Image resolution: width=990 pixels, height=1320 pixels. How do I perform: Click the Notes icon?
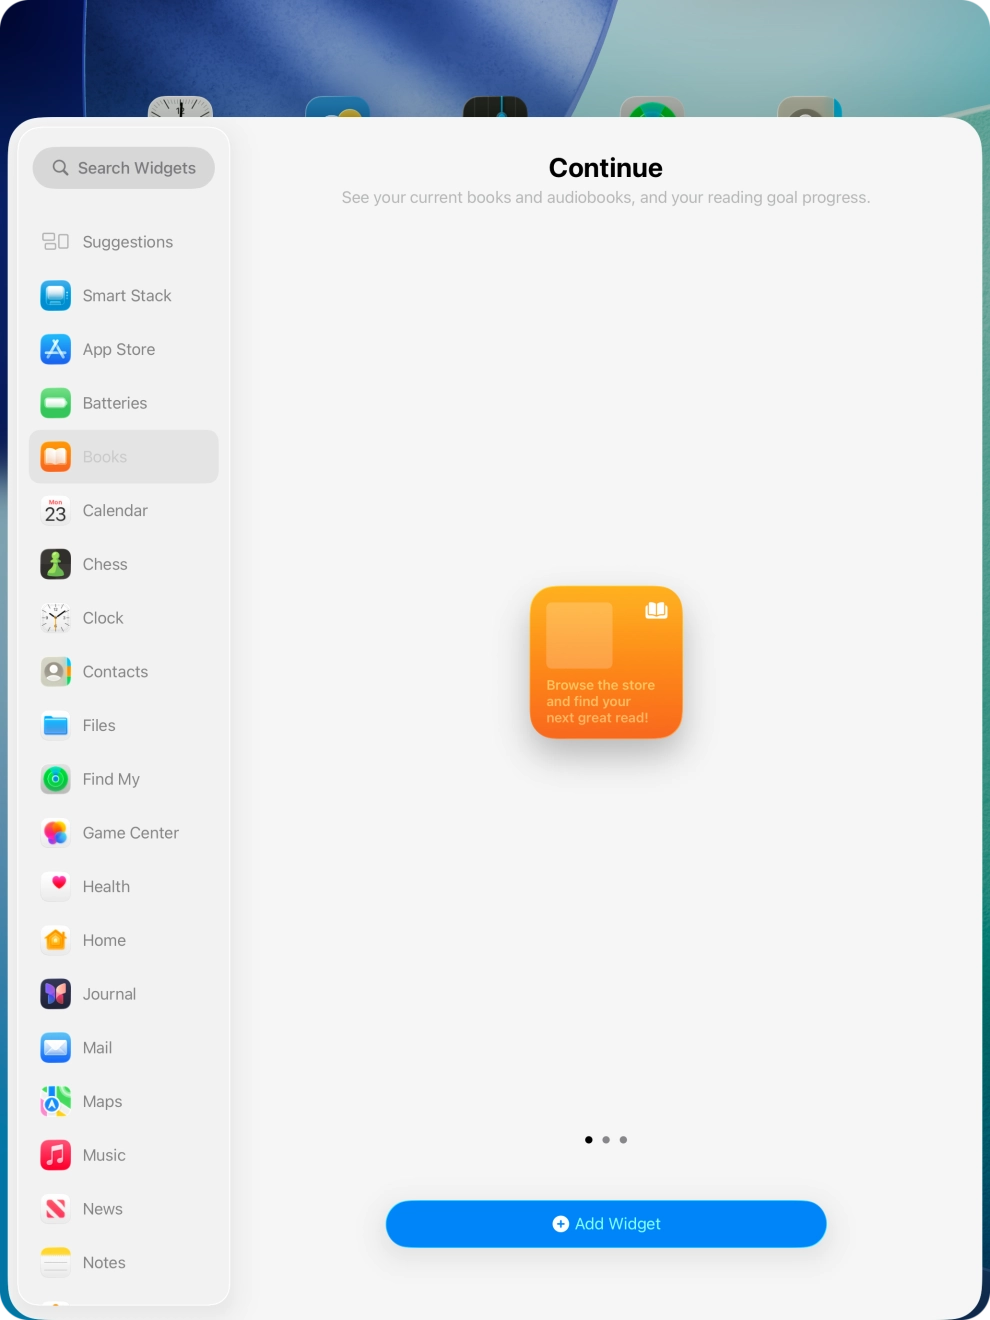(56, 1263)
